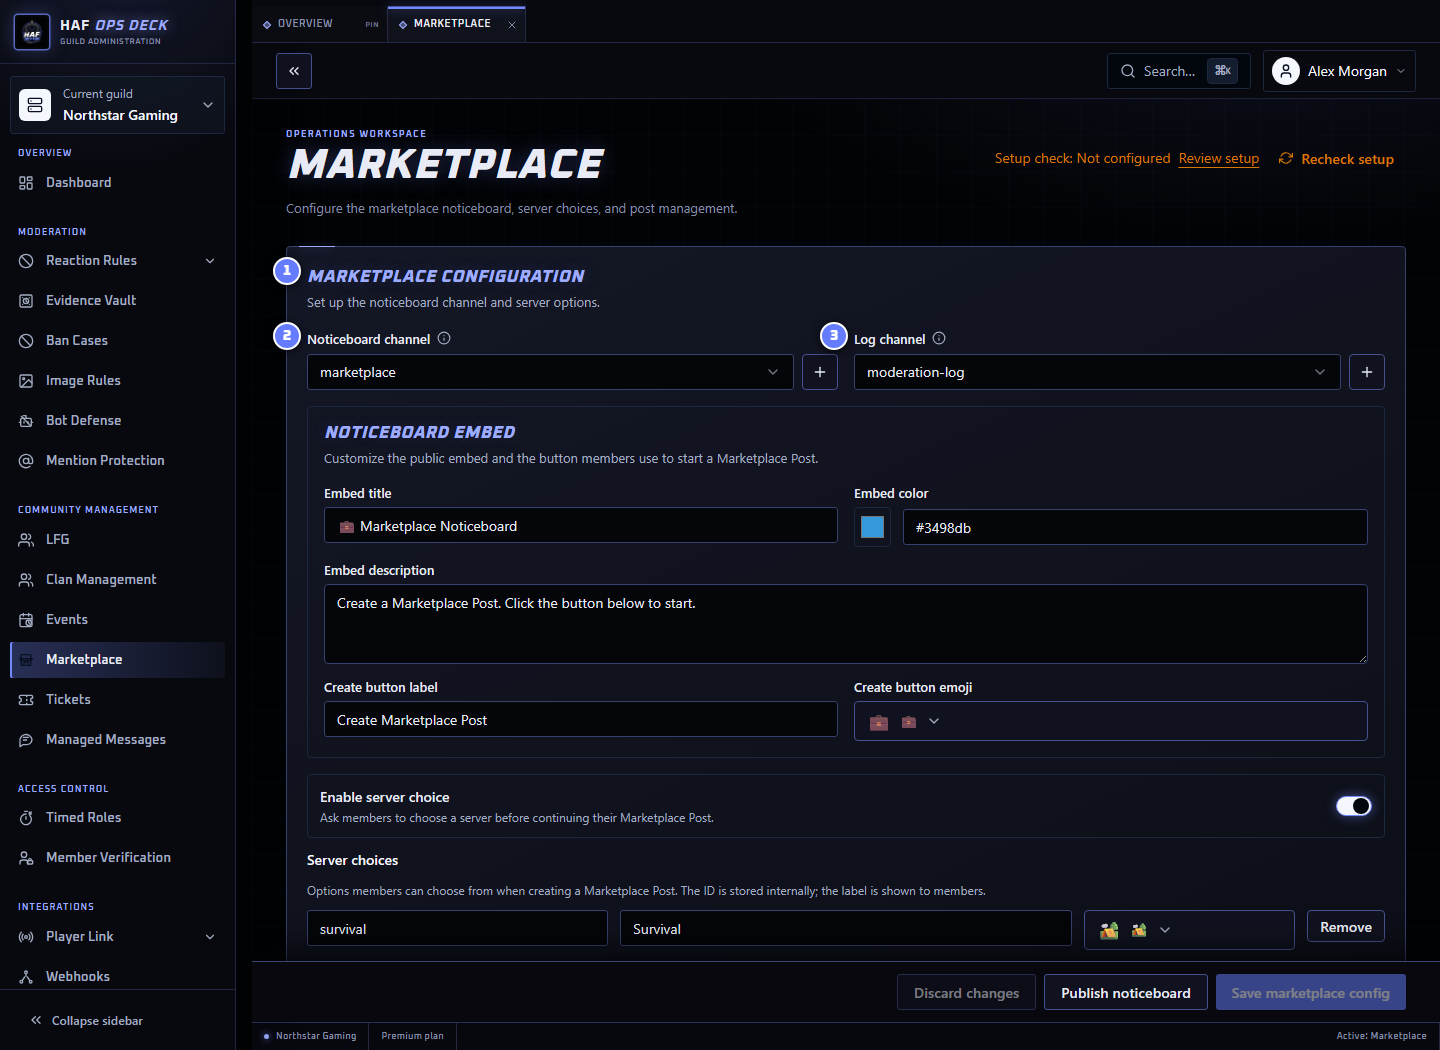Screen dimensions: 1440x1050
Task: Click the Timed Roles timer icon
Action: click(x=26, y=818)
